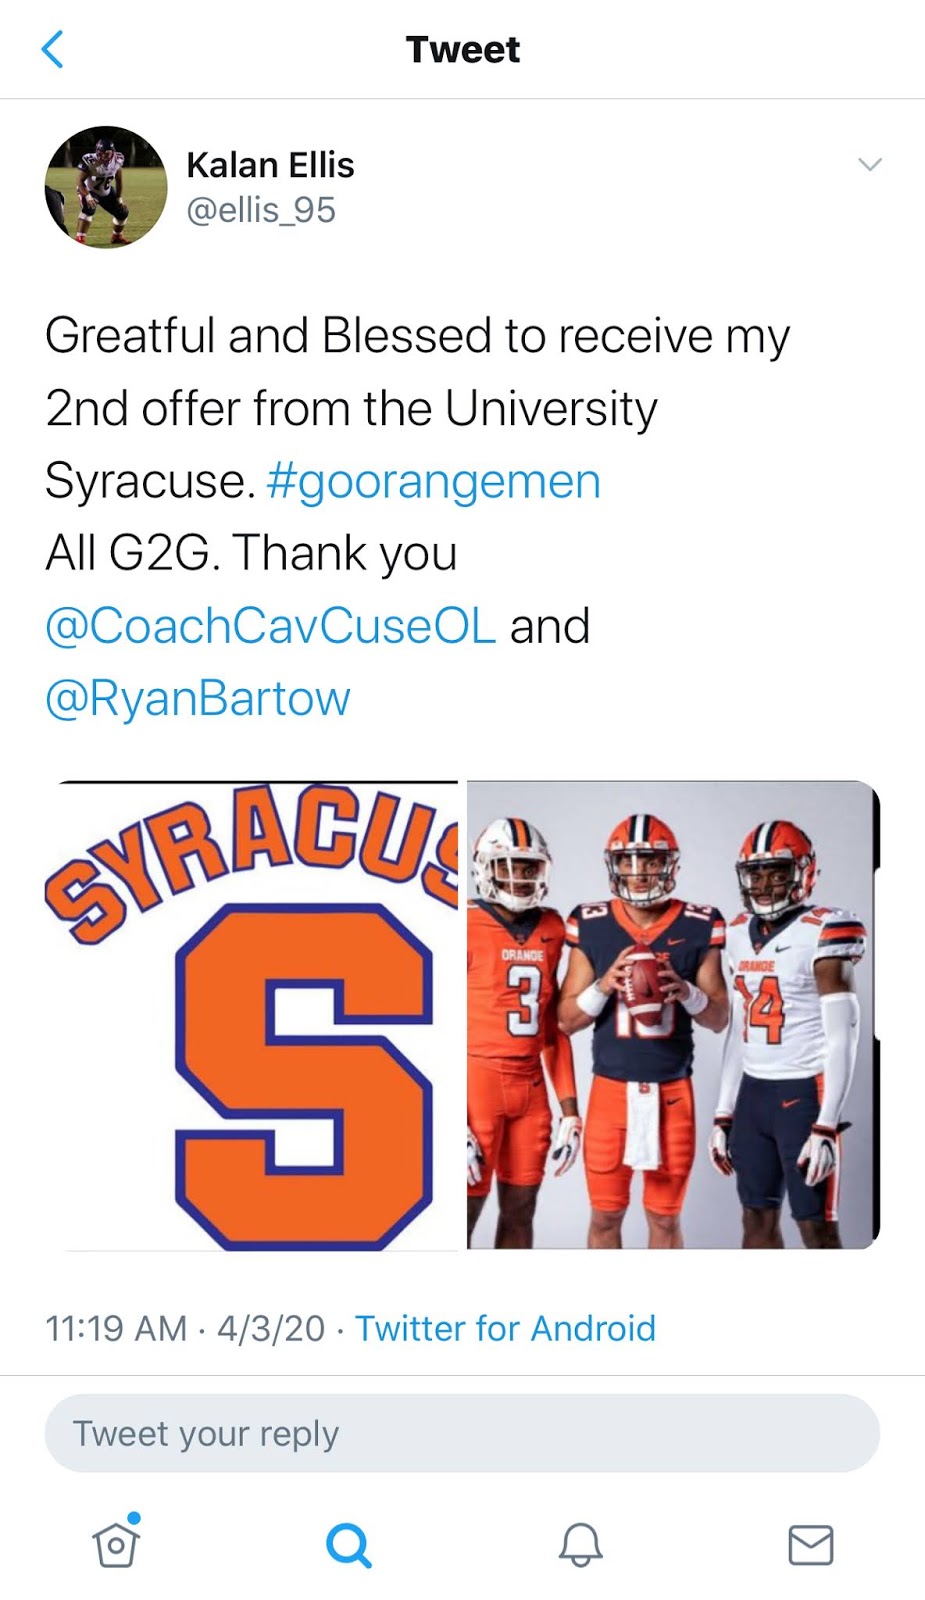View the blue notification dot on Home

pyautogui.click(x=133, y=1519)
